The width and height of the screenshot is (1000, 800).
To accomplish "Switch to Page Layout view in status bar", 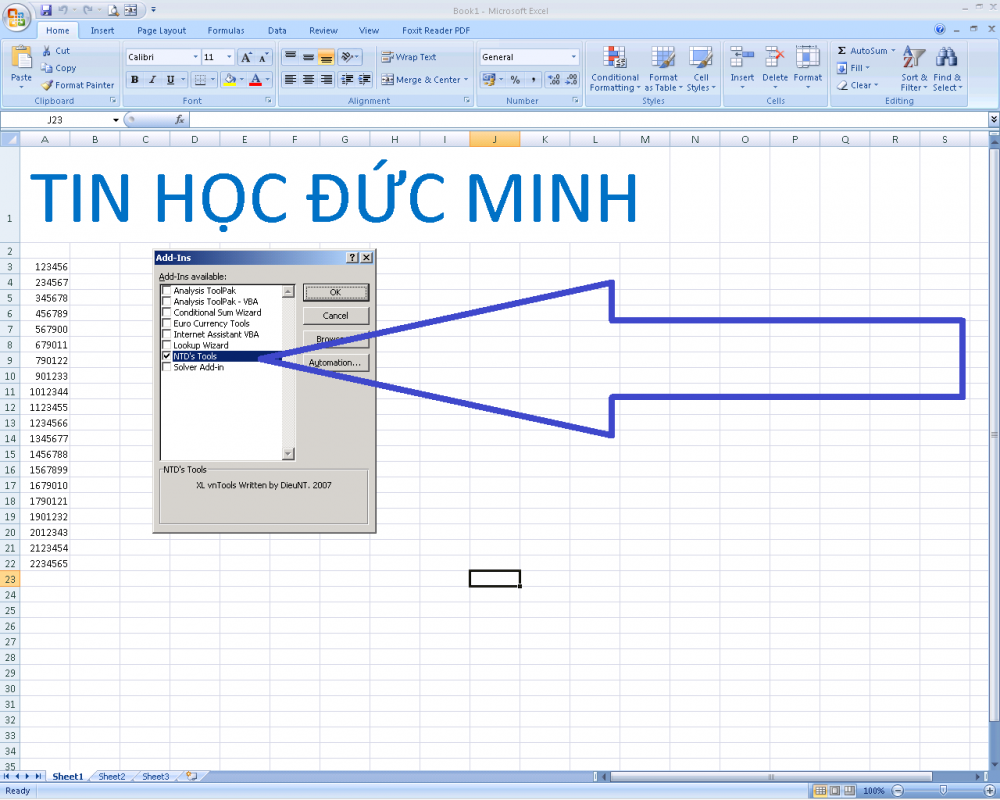I will coord(835,791).
